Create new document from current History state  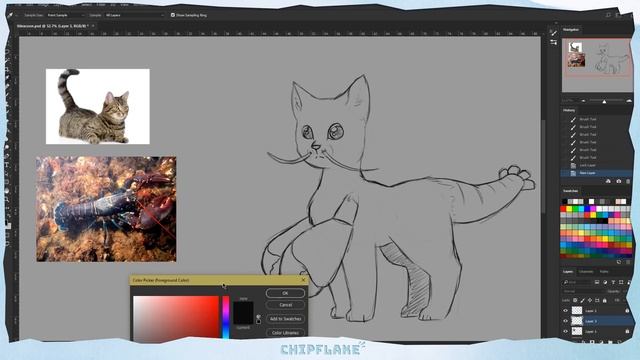(x=608, y=181)
